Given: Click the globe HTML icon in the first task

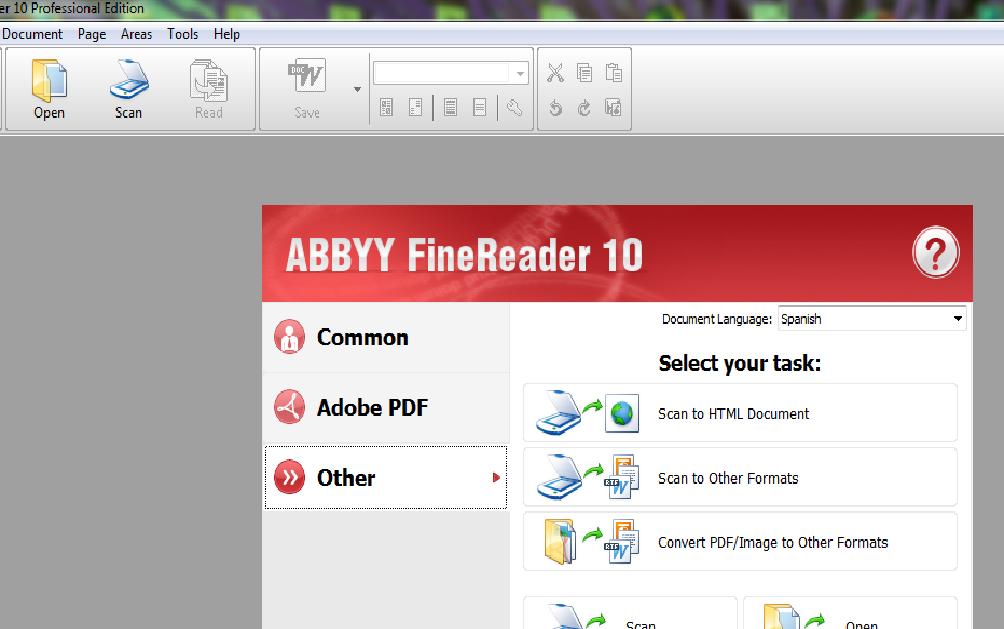Looking at the screenshot, I should 622,414.
